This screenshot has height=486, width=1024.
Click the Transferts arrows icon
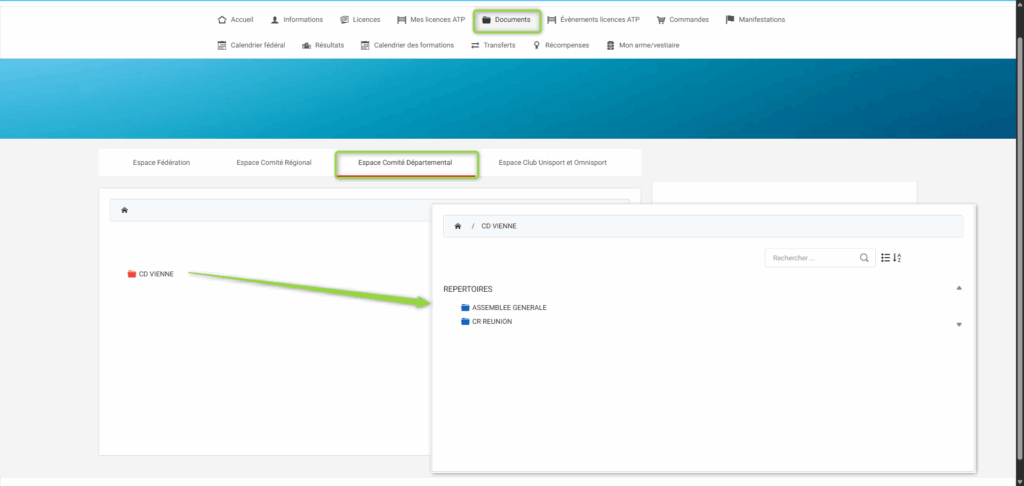[475, 45]
